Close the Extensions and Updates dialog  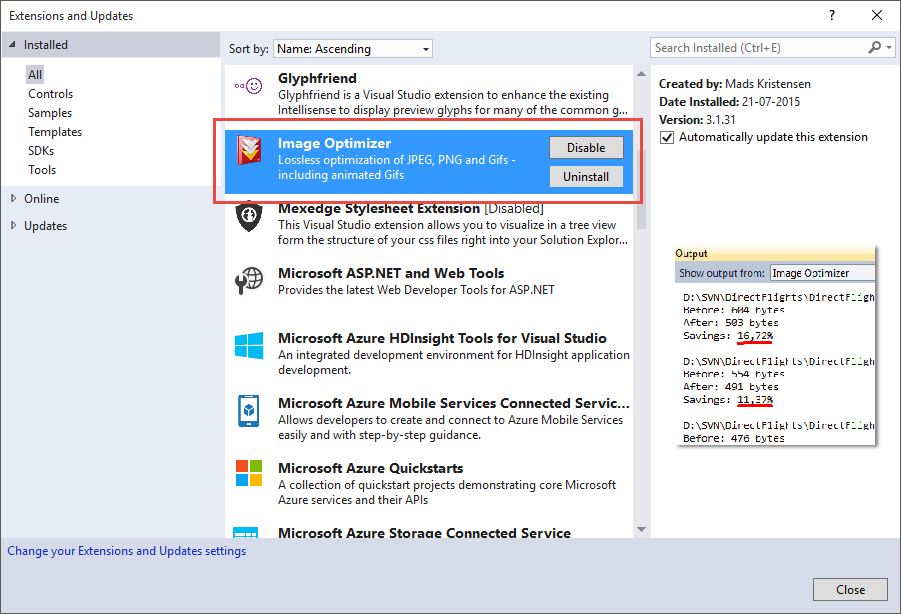(850, 589)
